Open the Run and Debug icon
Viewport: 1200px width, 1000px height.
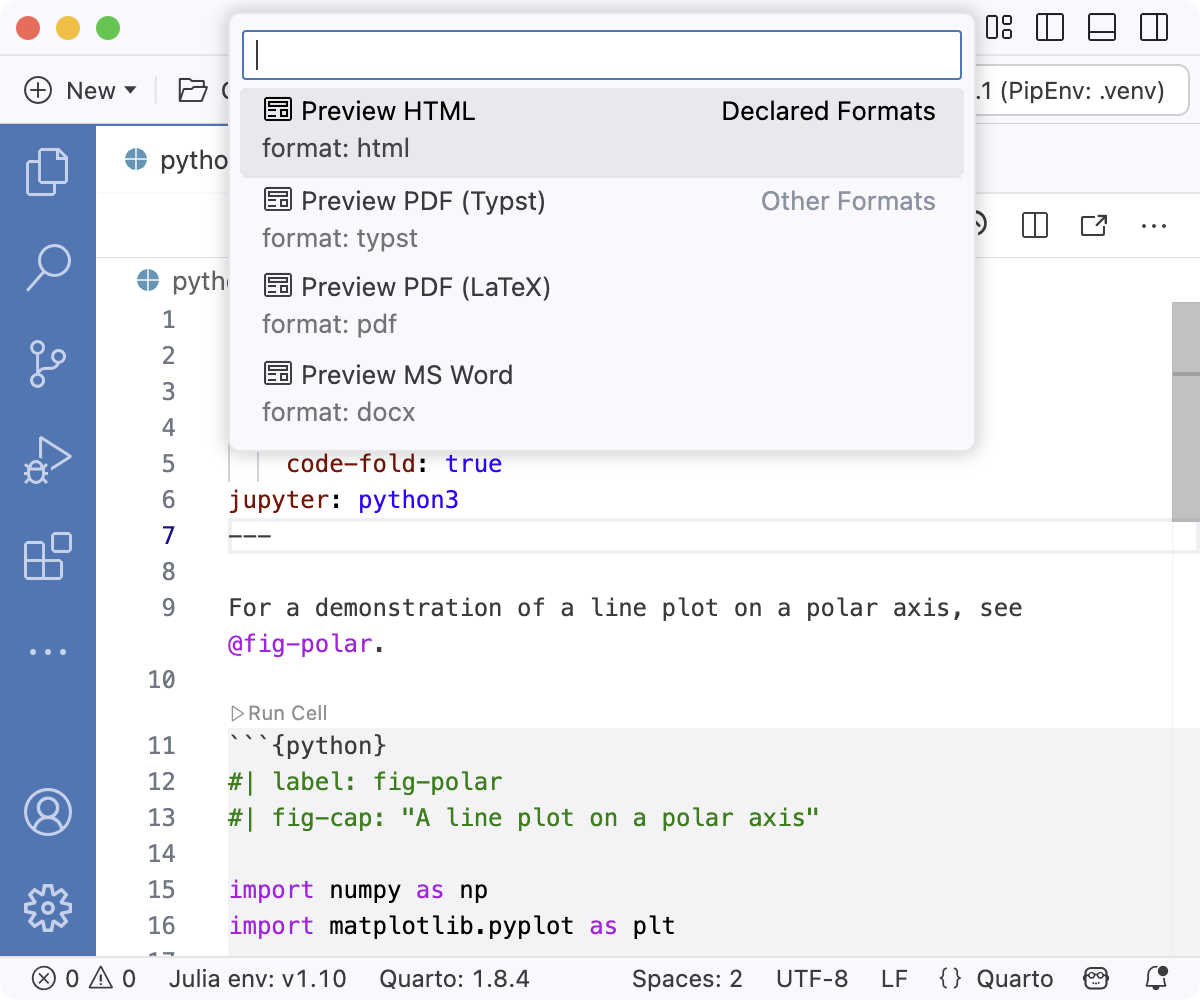[x=48, y=459]
